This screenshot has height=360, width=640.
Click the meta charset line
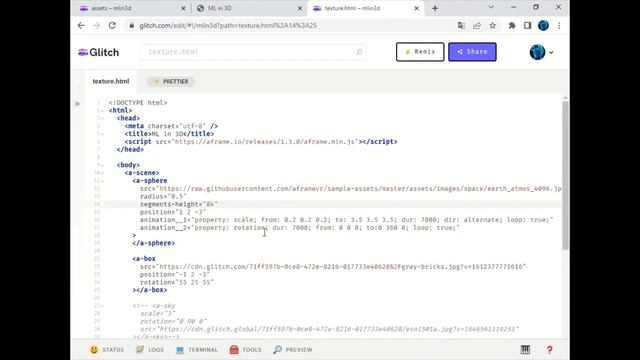pyautogui.click(x=171, y=126)
